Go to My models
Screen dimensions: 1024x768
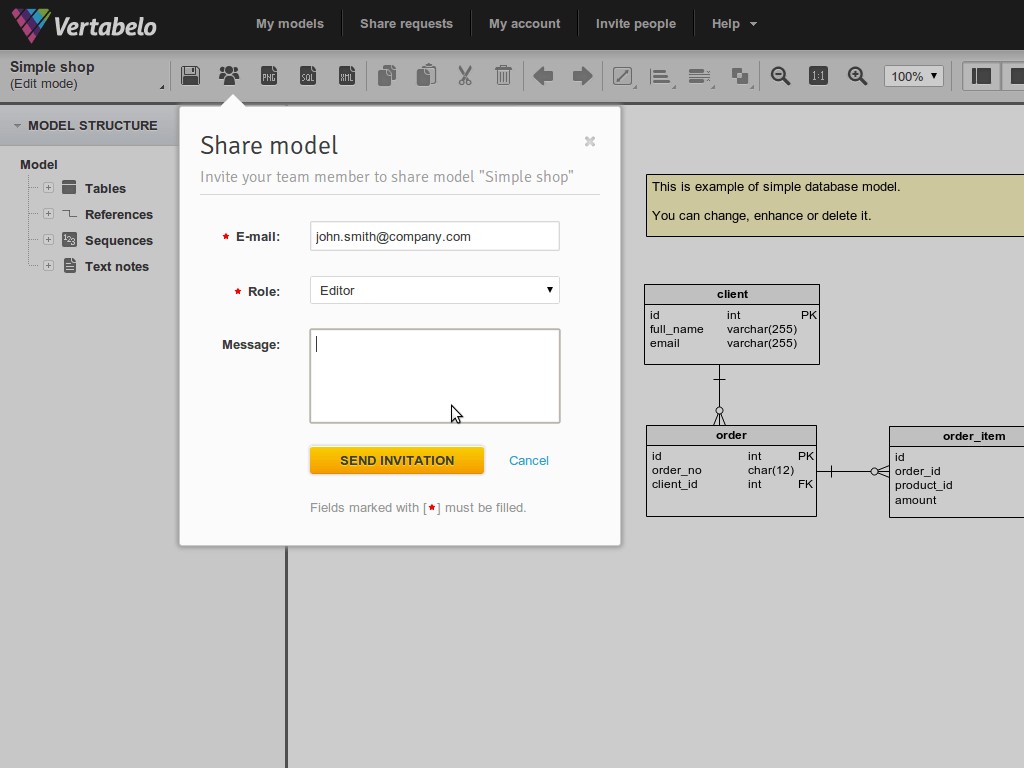[x=290, y=24]
